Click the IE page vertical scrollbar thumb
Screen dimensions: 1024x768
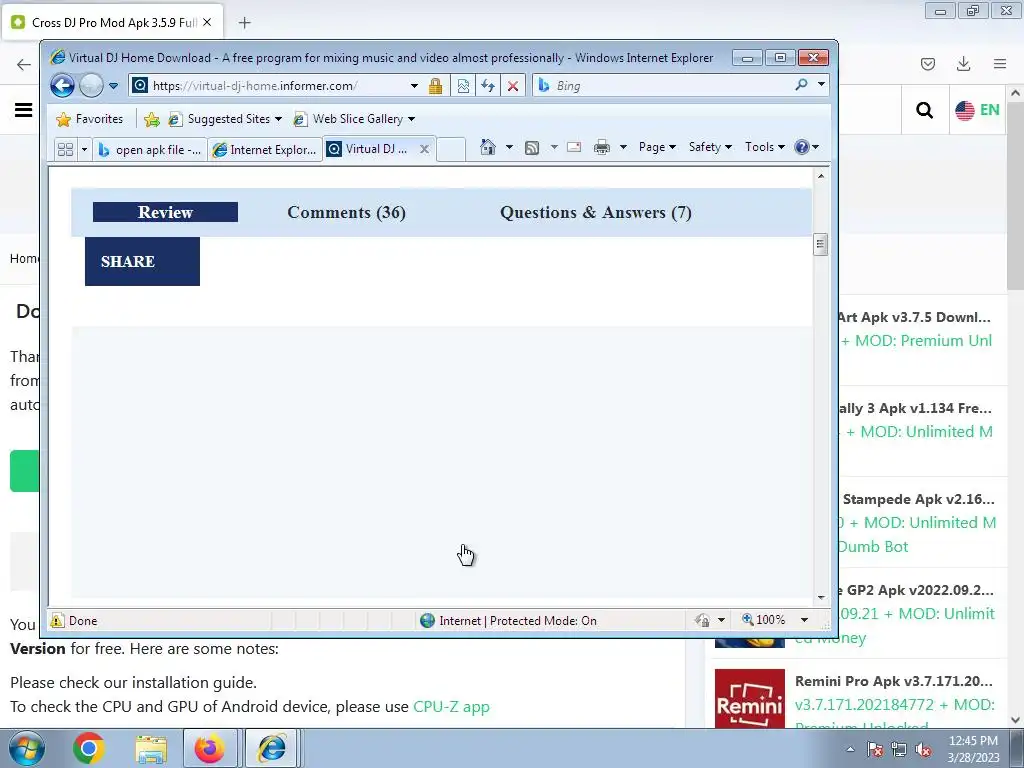point(821,244)
